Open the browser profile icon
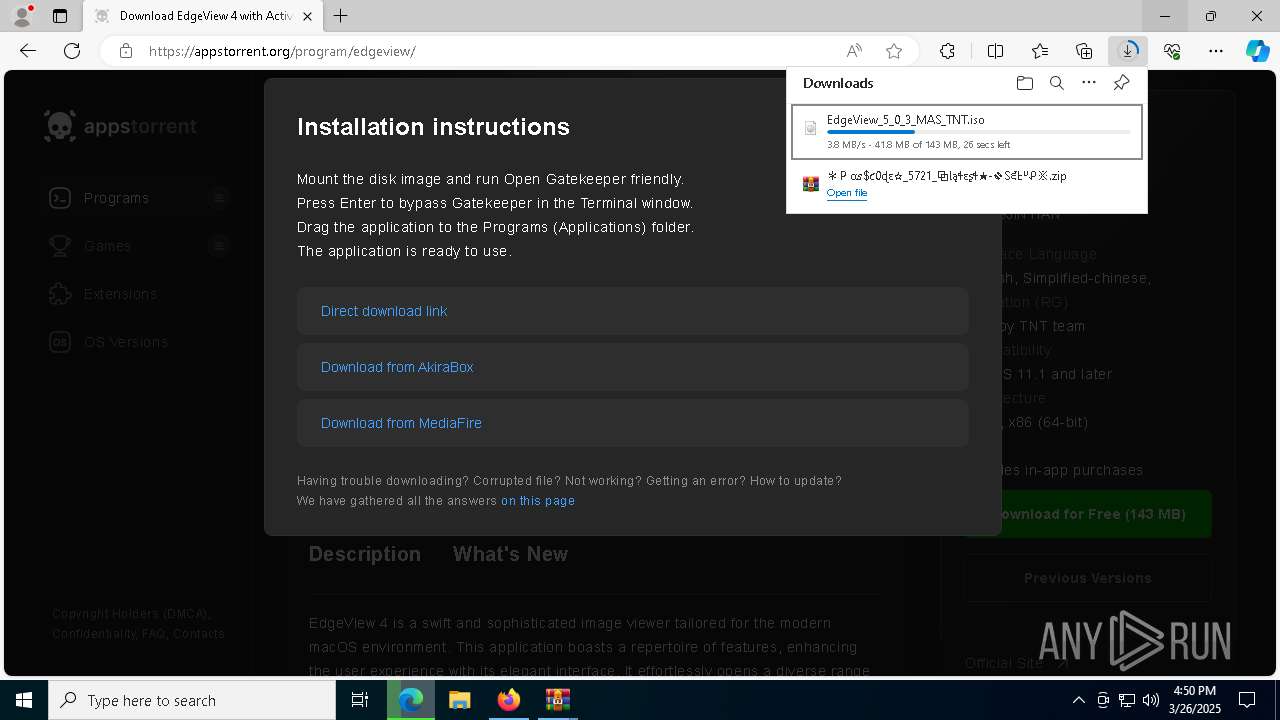 click(x=22, y=16)
